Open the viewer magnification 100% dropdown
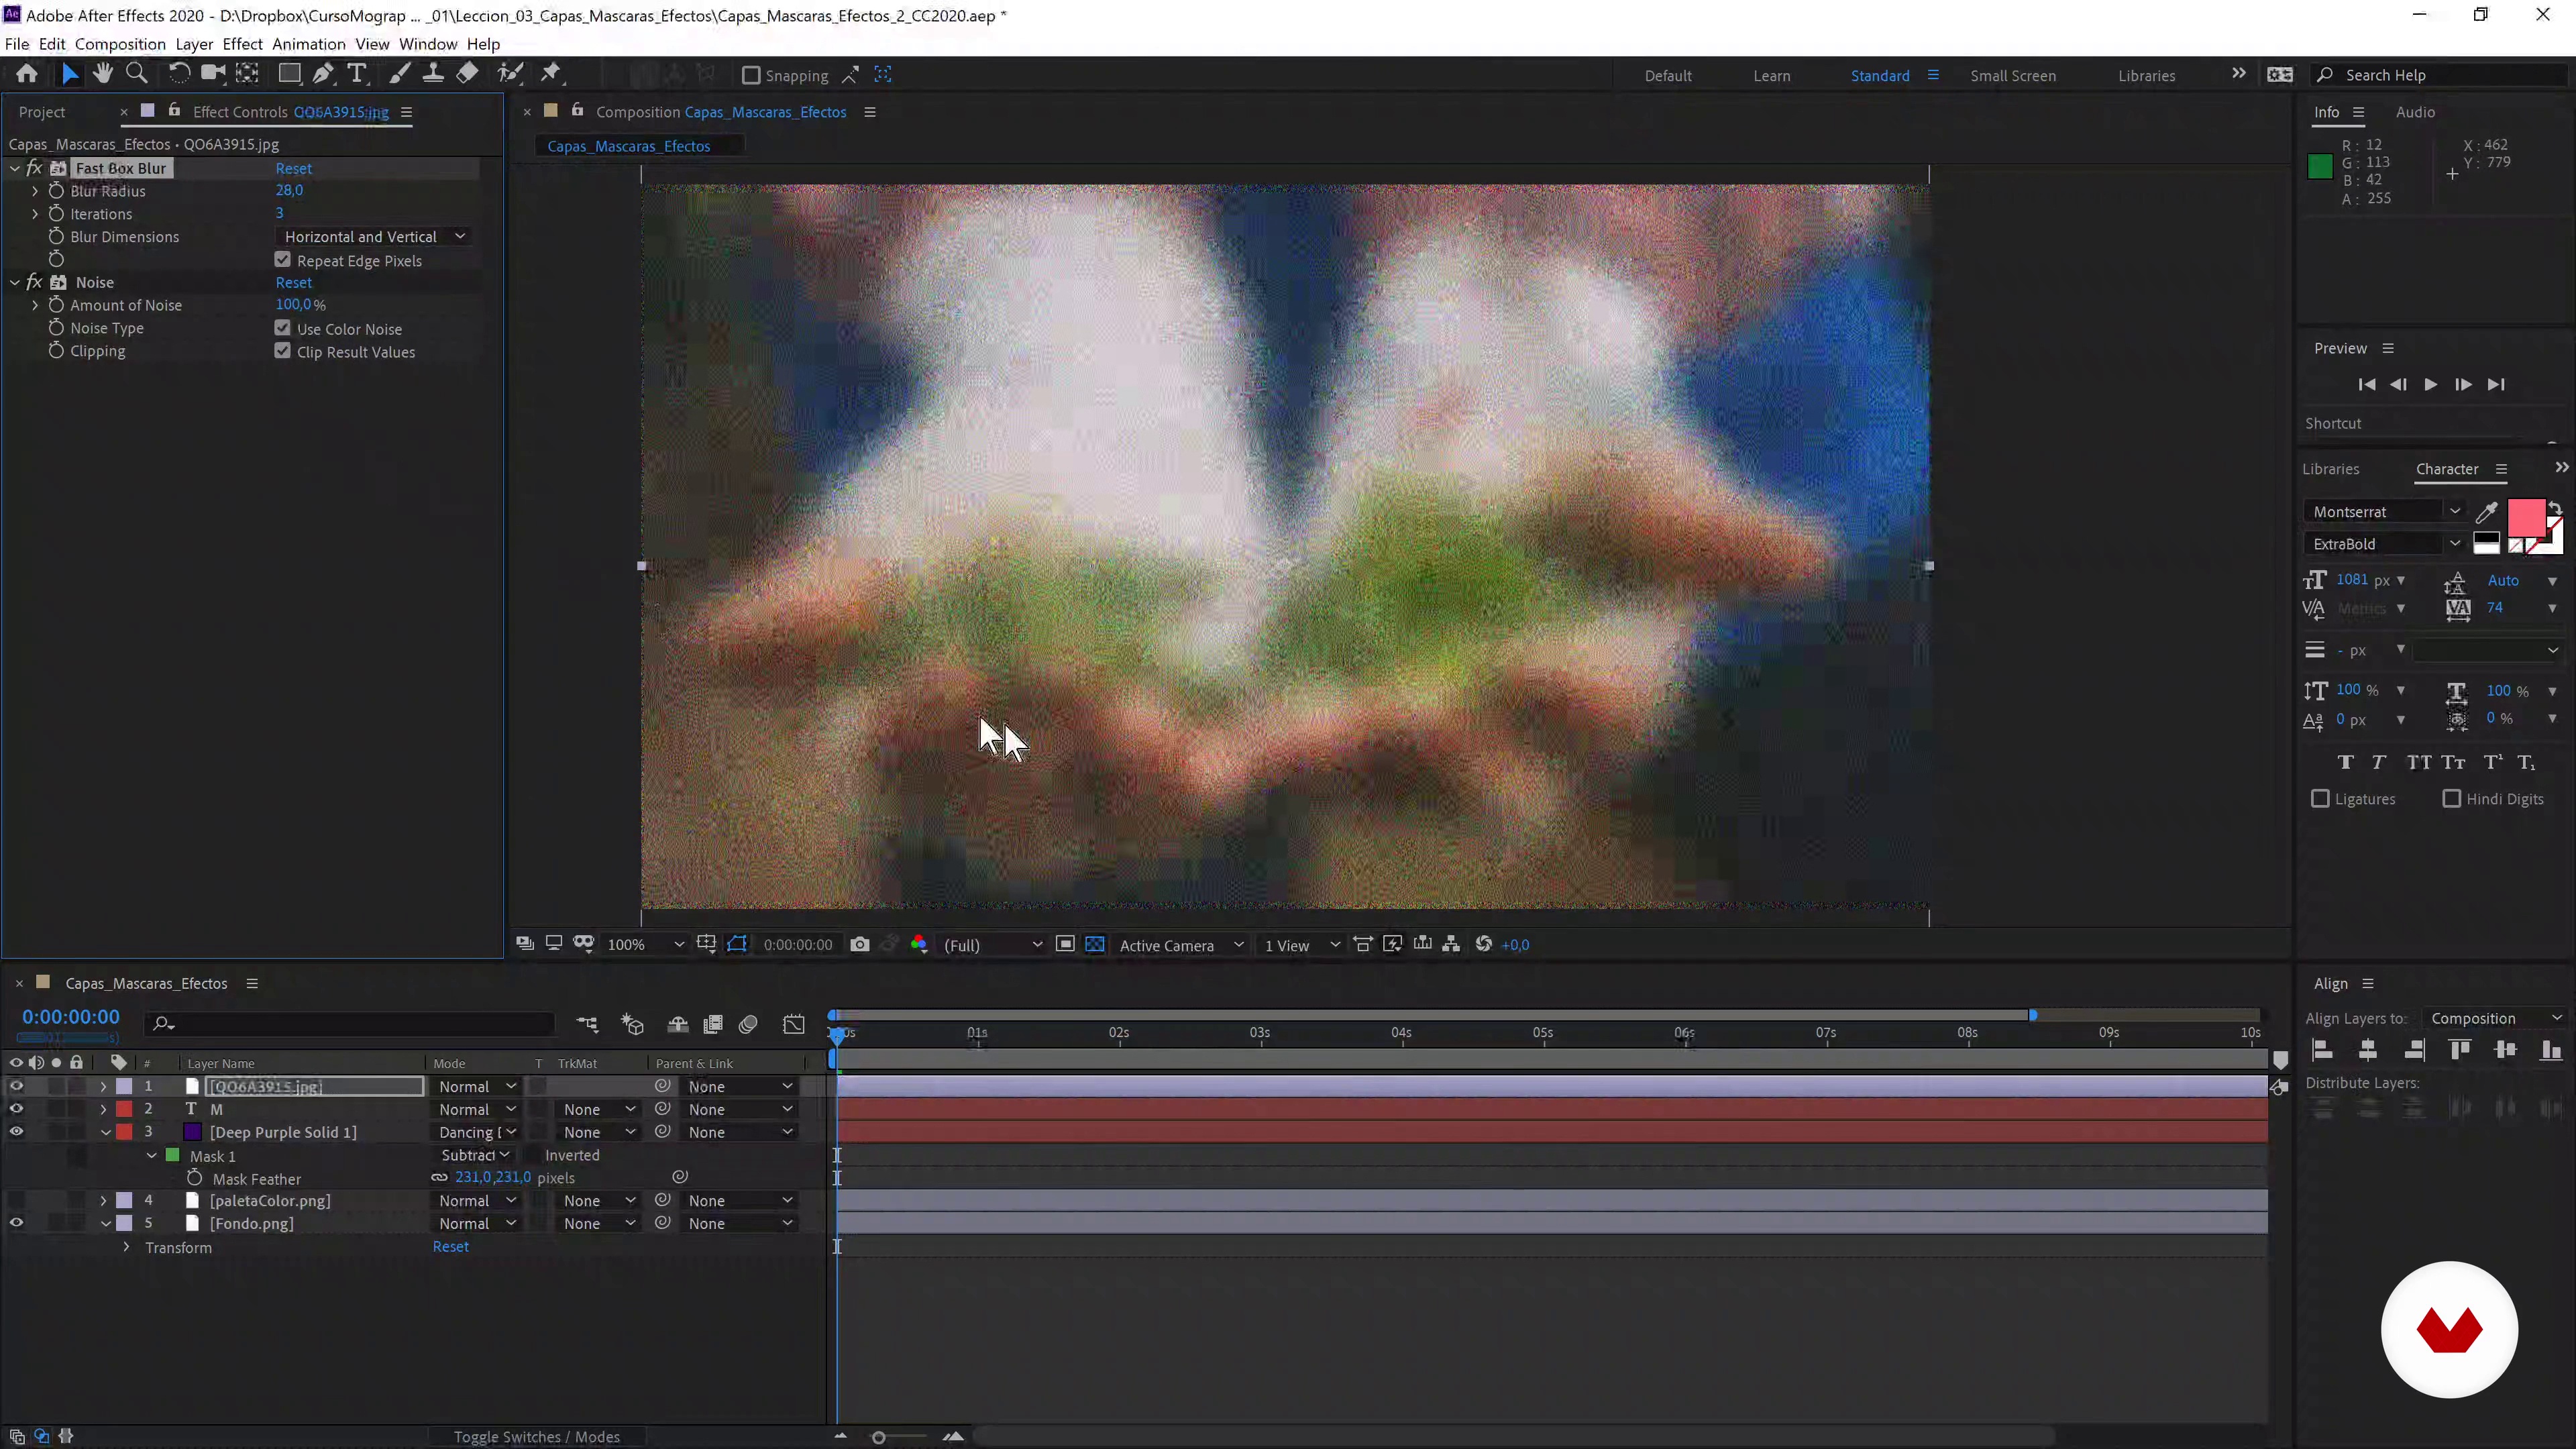The image size is (2576, 1449). tap(645, 945)
